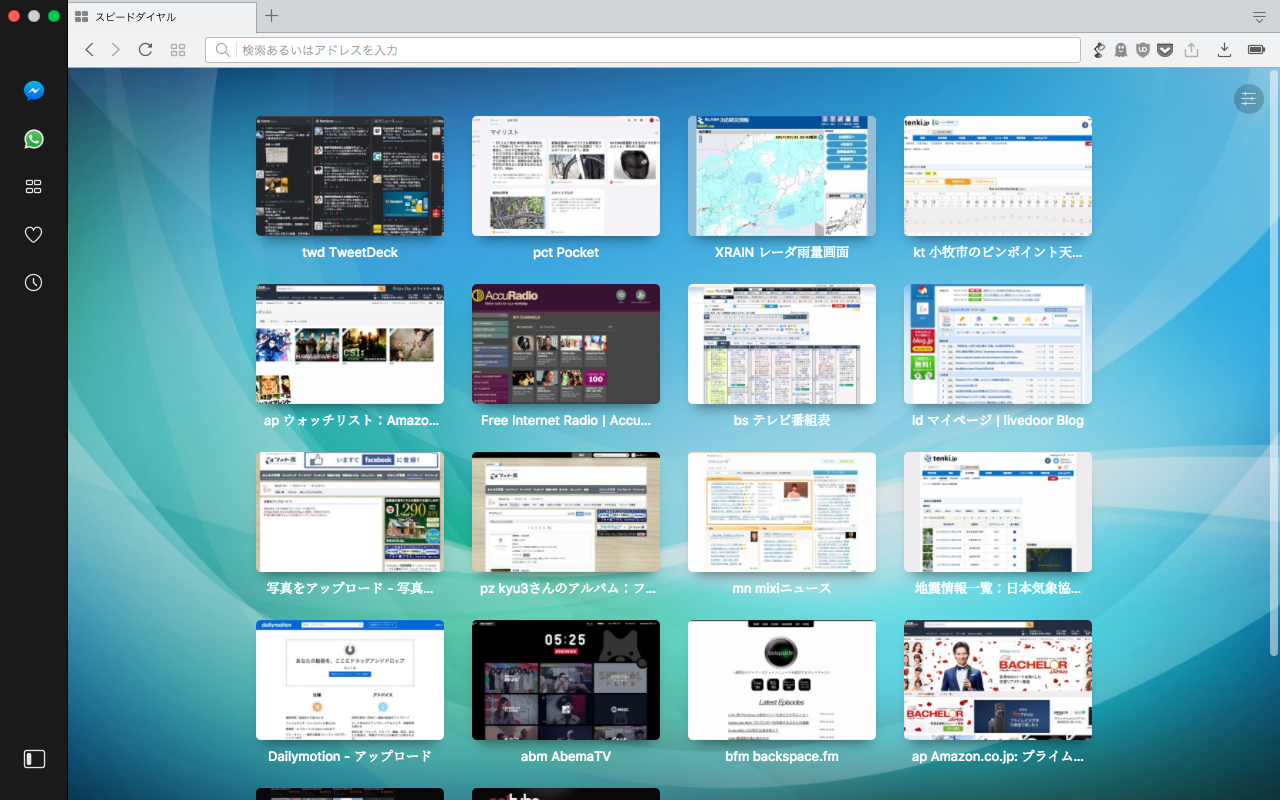Viewport: 1280px width, 800px height.
Task: Open Messenger from the Opera sidebar
Action: (x=34, y=91)
